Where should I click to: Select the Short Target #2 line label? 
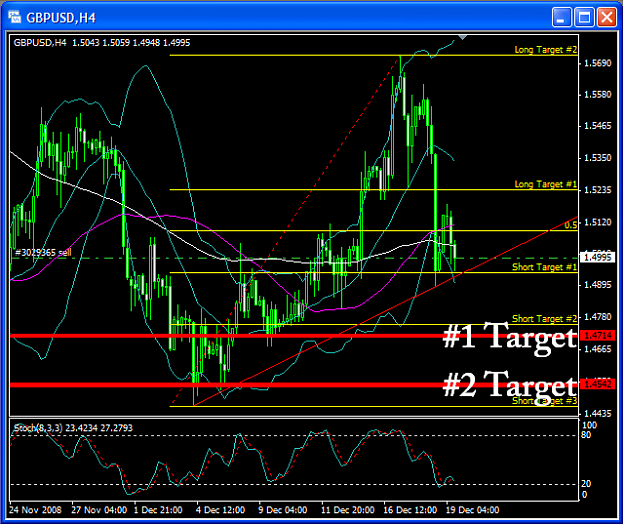544,319
